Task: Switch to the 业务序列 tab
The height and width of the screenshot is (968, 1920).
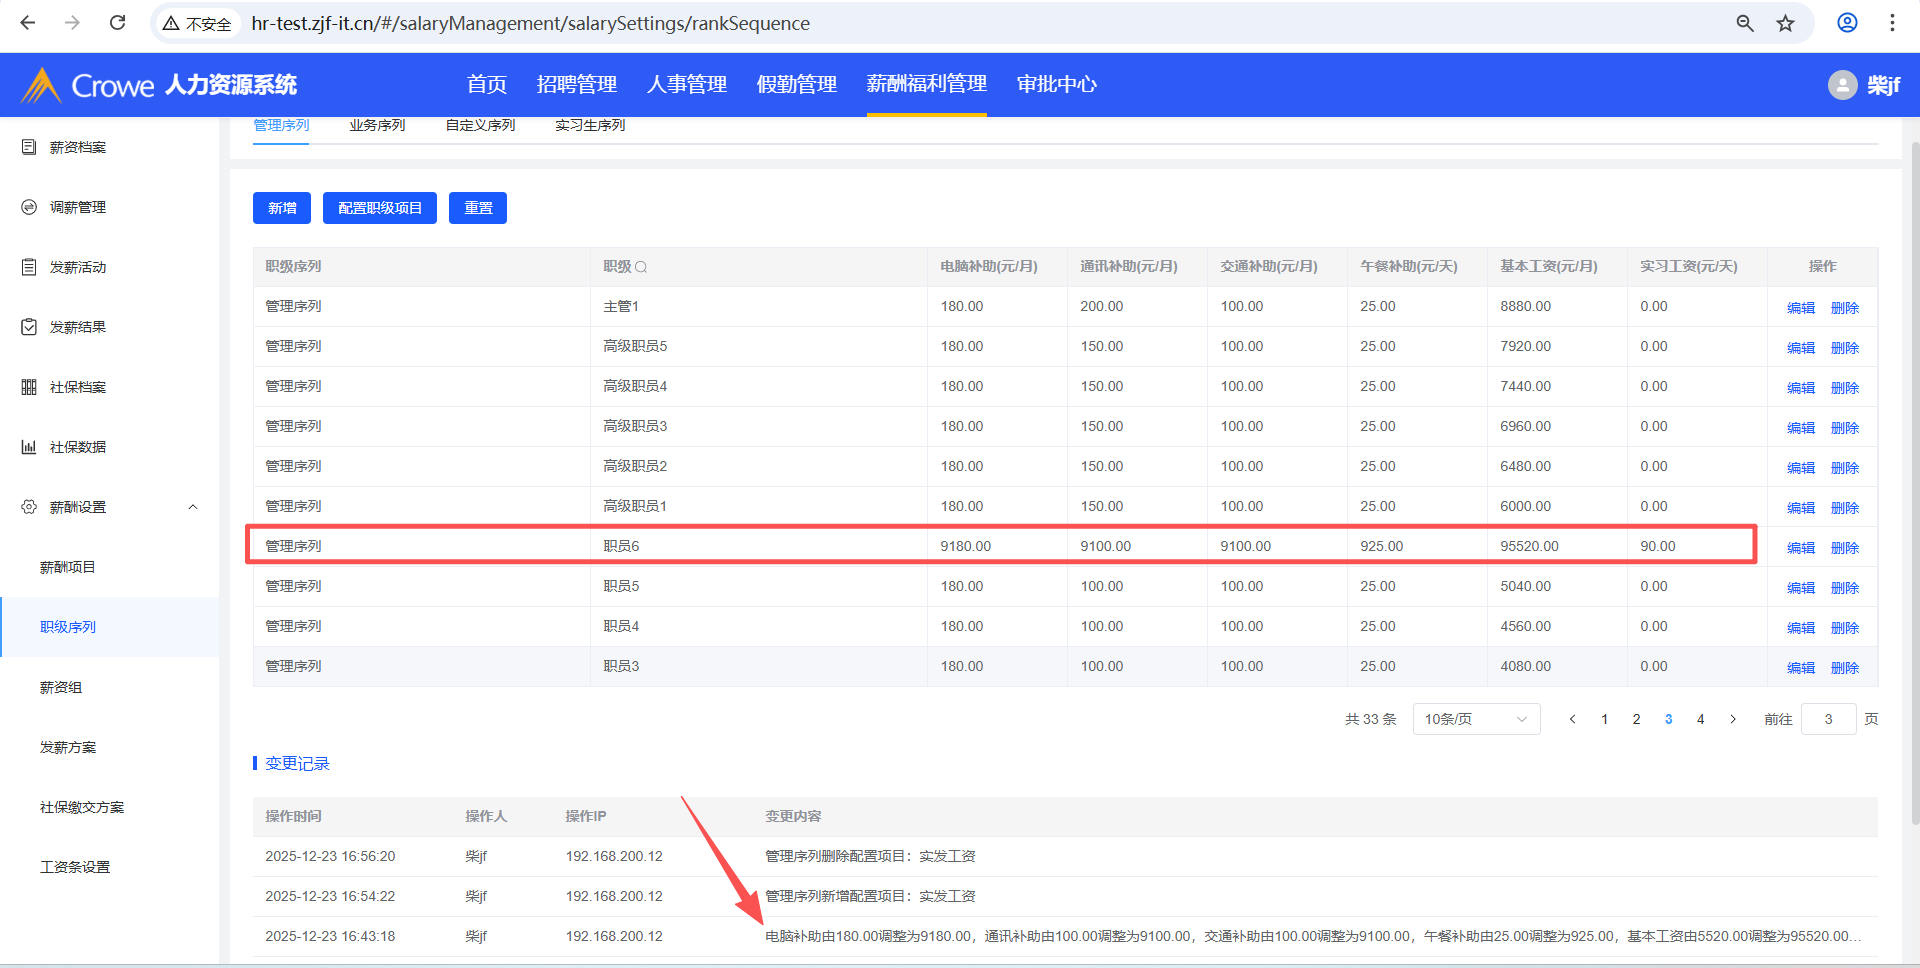Action: [x=377, y=126]
